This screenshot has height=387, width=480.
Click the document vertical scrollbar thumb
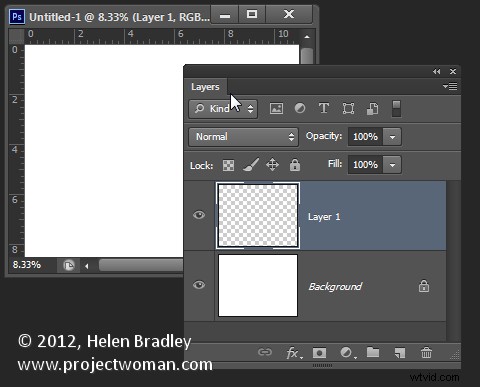pos(307,56)
